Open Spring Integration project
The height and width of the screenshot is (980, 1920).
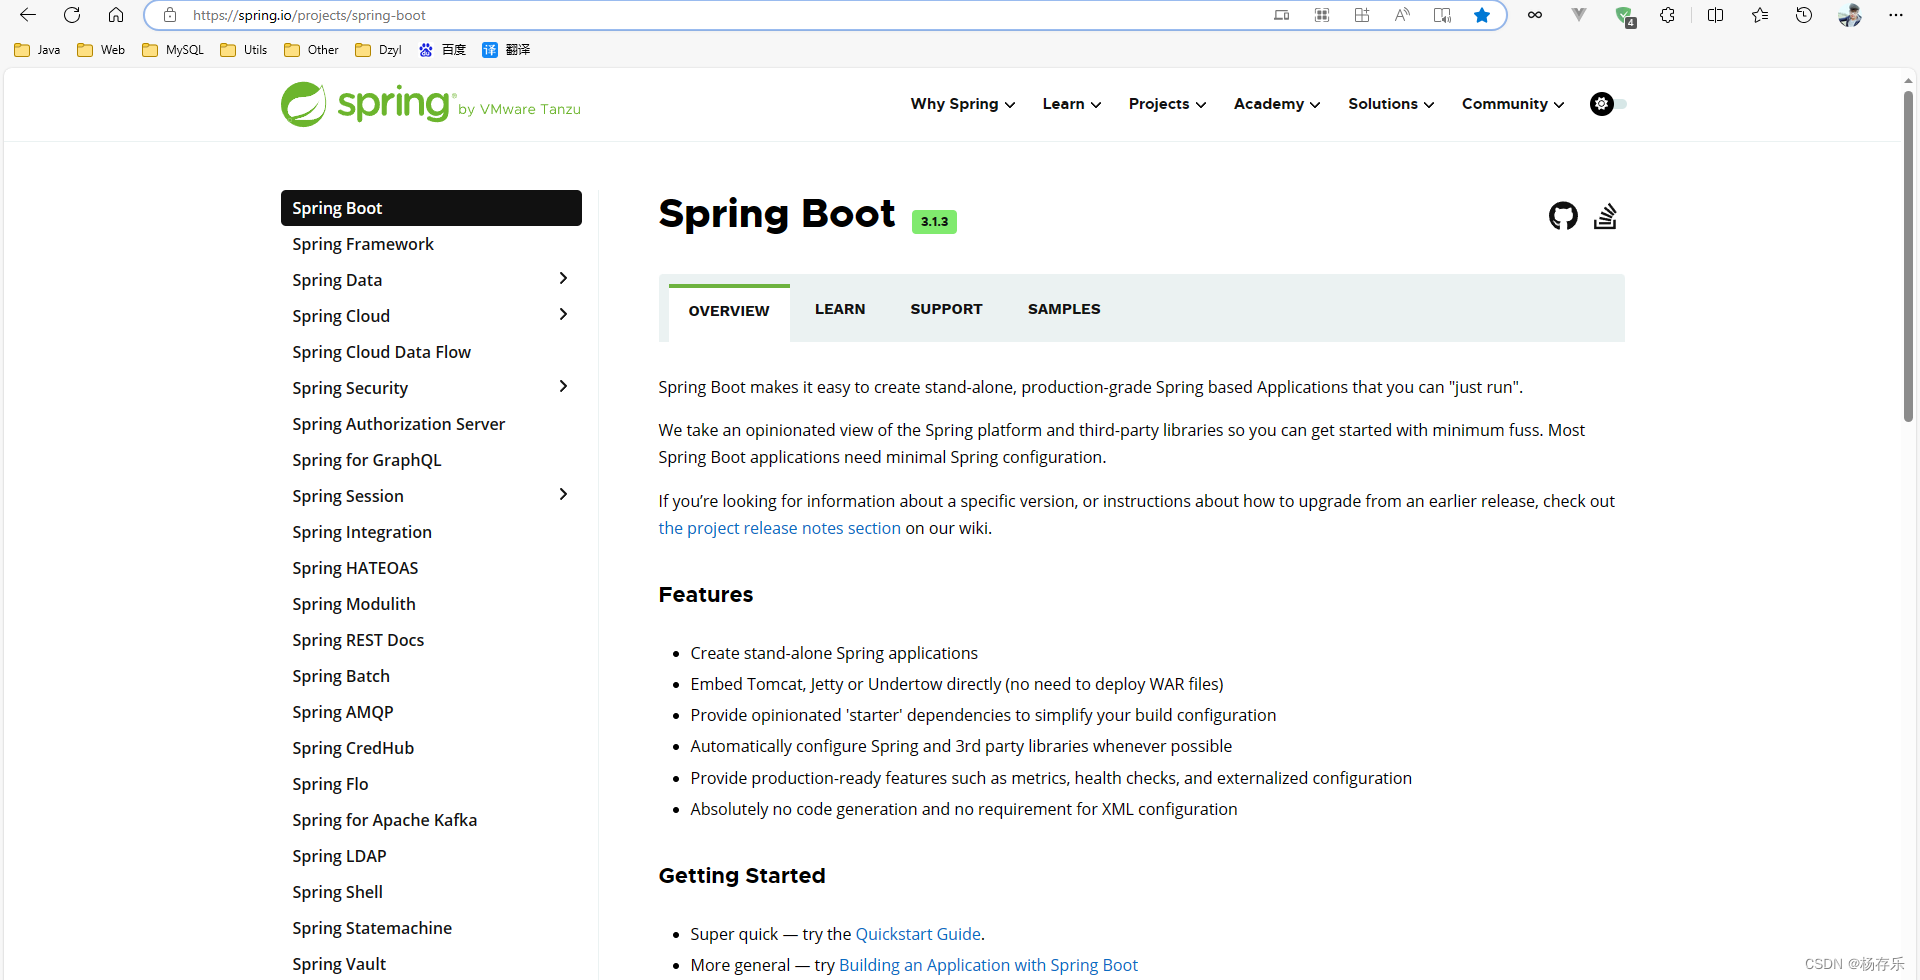pos(362,532)
